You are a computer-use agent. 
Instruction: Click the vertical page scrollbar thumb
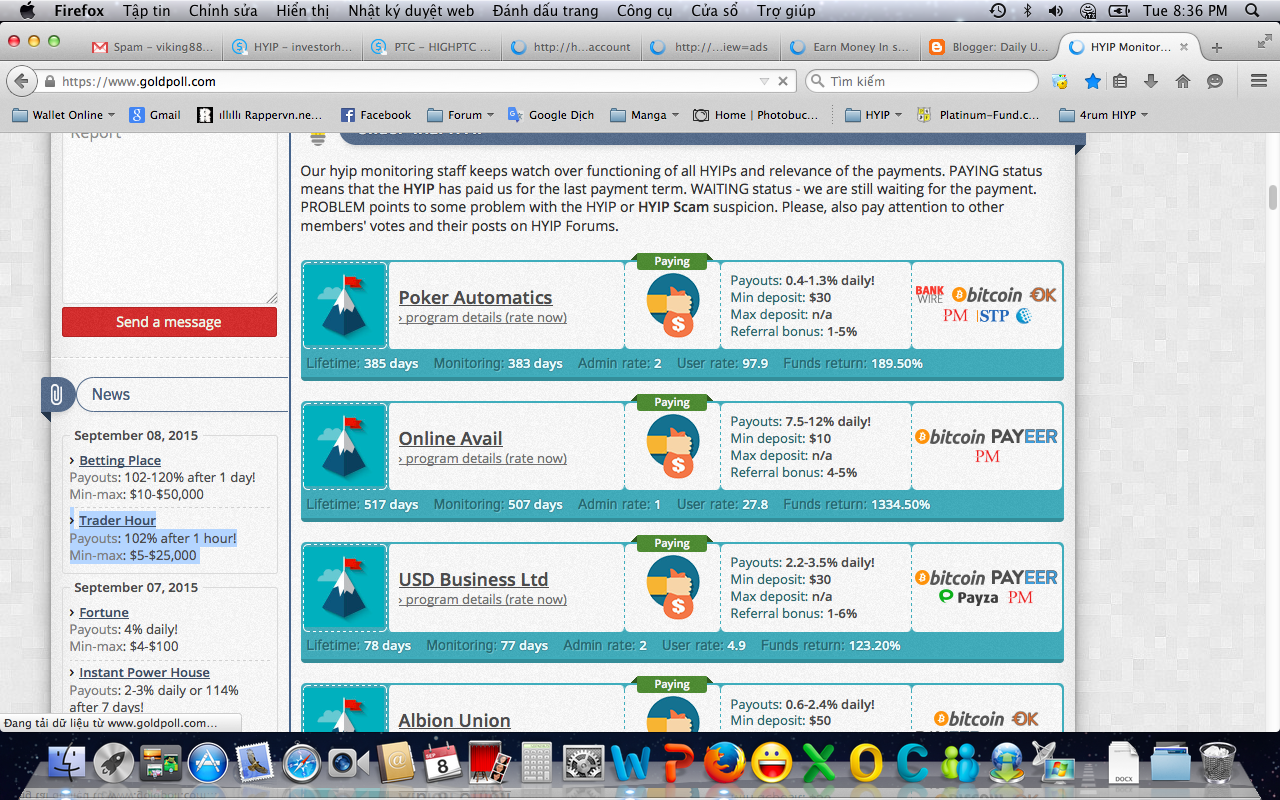(1272, 198)
